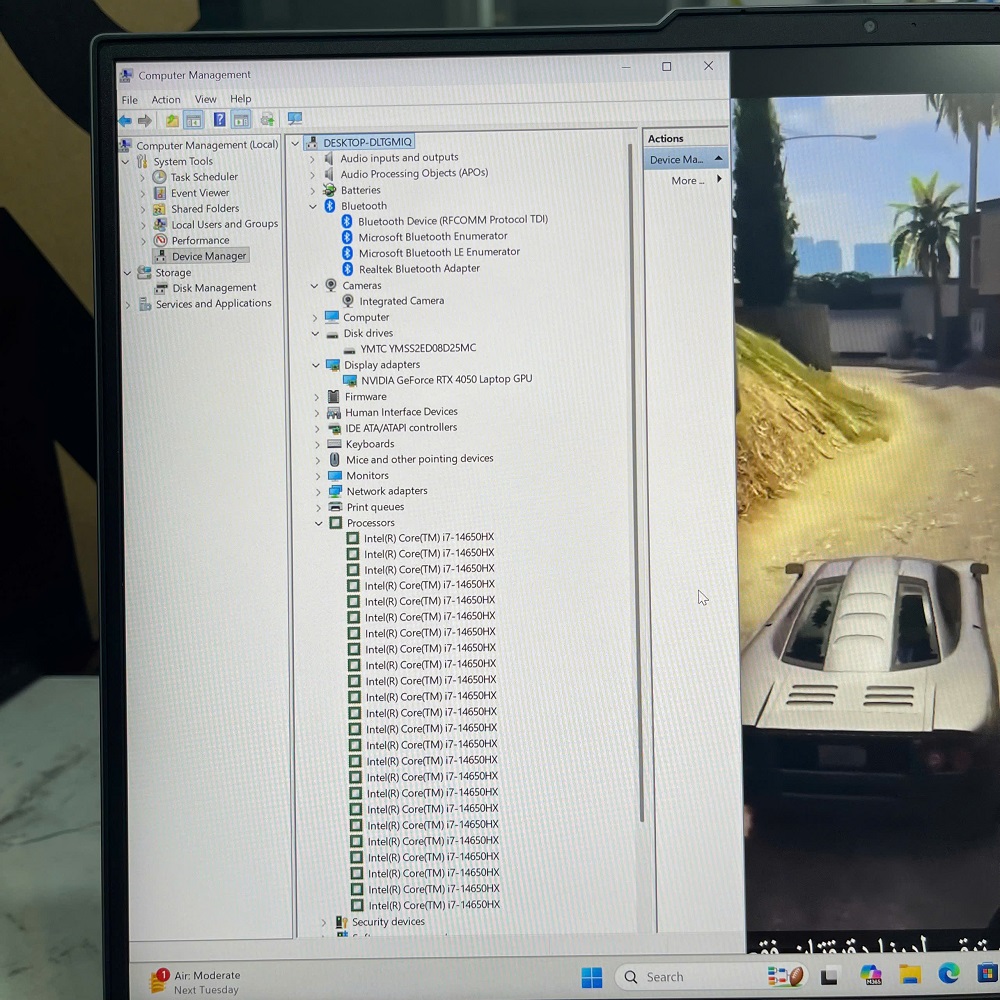Viewport: 1000px width, 1000px height.
Task: Select Disk Management in the left tree
Action: coord(214,288)
